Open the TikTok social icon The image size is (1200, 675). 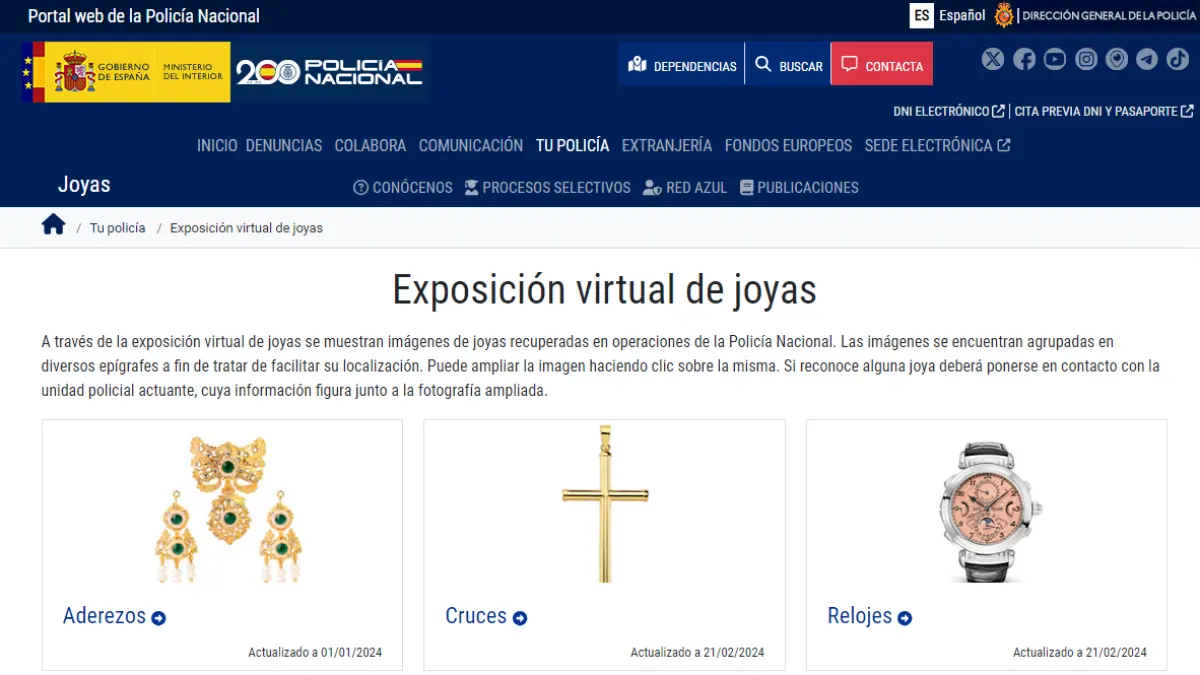click(x=1178, y=60)
